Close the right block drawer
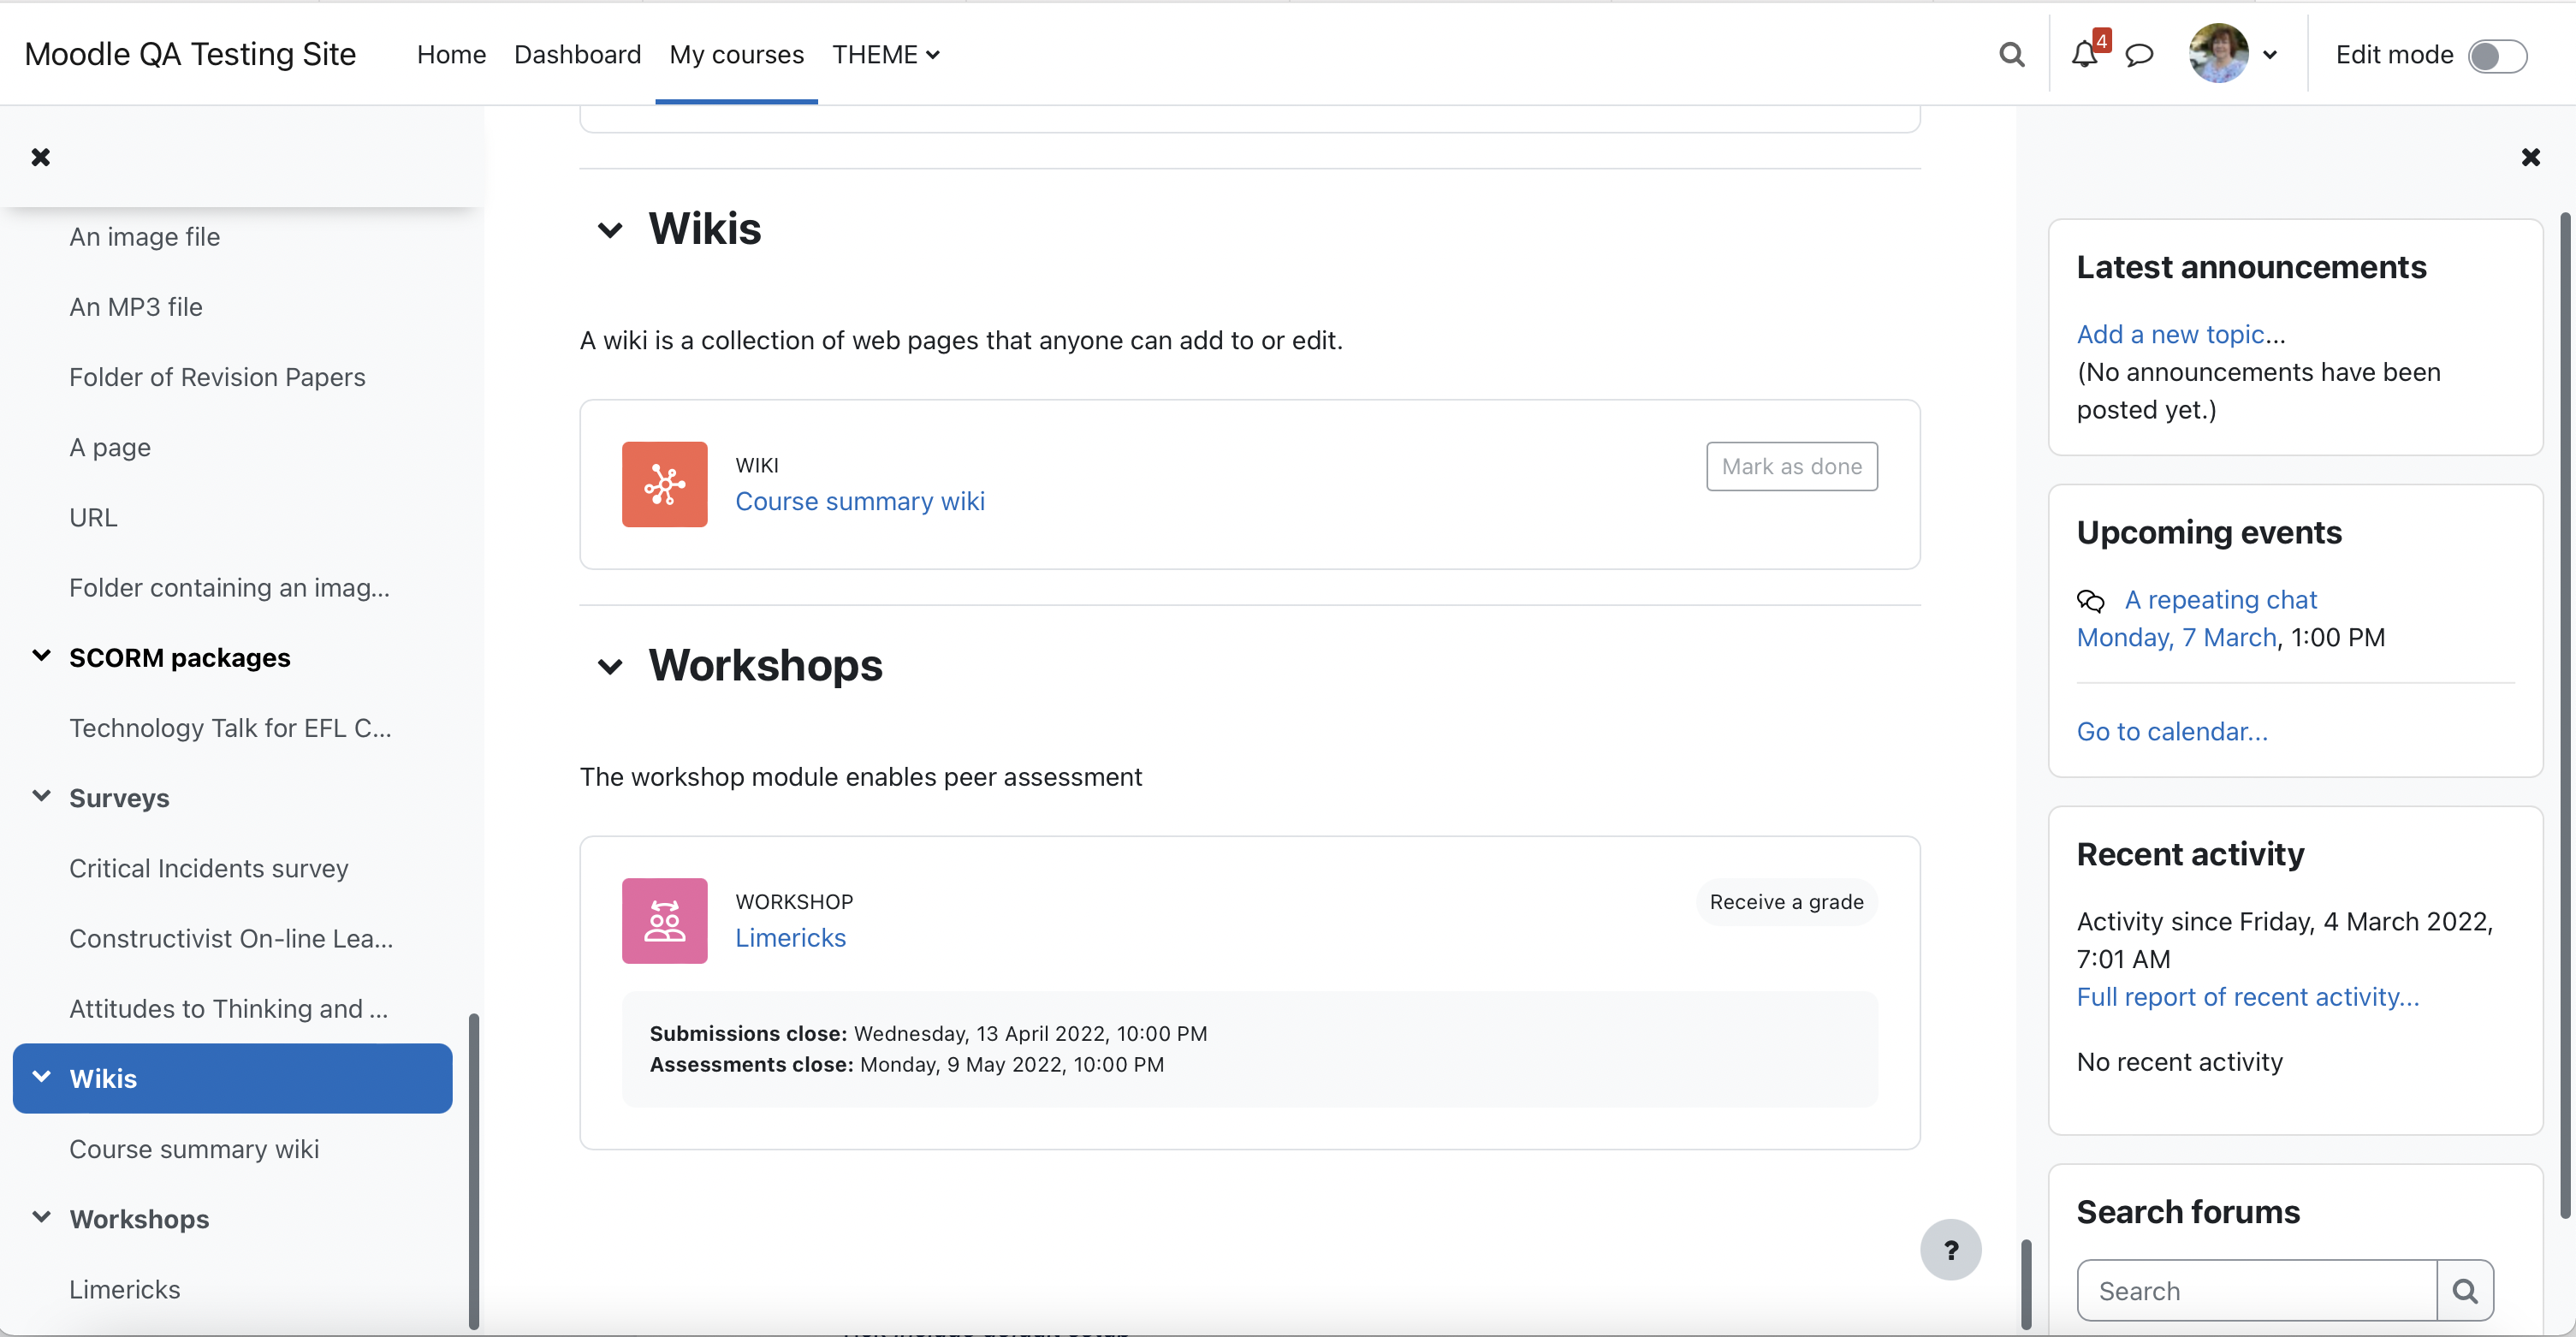The height and width of the screenshot is (1337, 2576). [2530, 157]
